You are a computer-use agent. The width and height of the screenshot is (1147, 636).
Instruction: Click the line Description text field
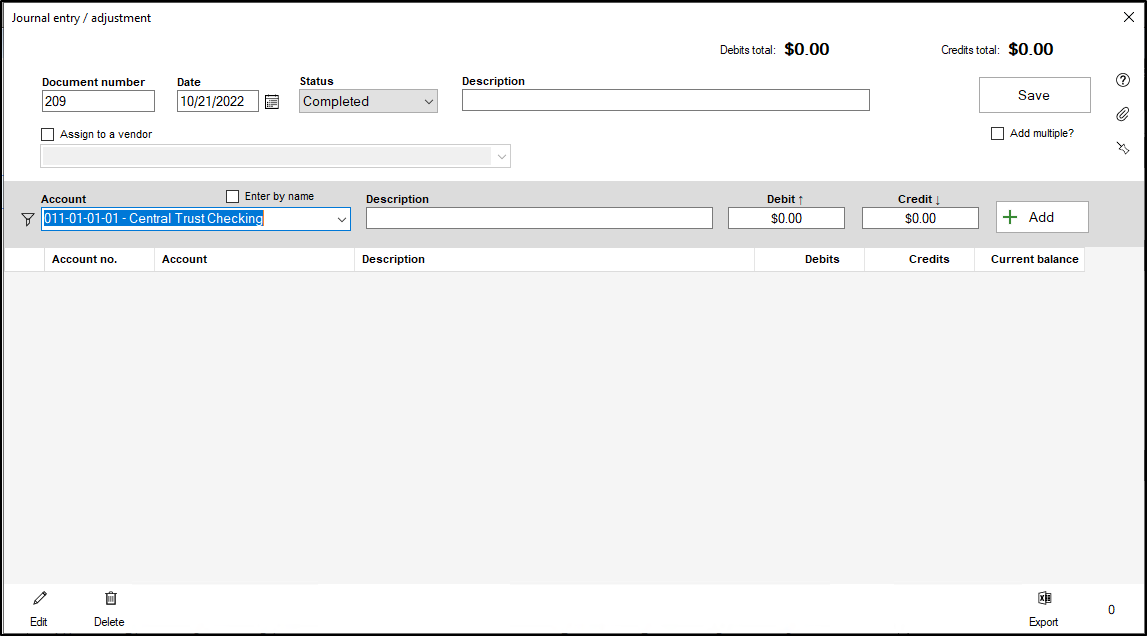tap(539, 218)
